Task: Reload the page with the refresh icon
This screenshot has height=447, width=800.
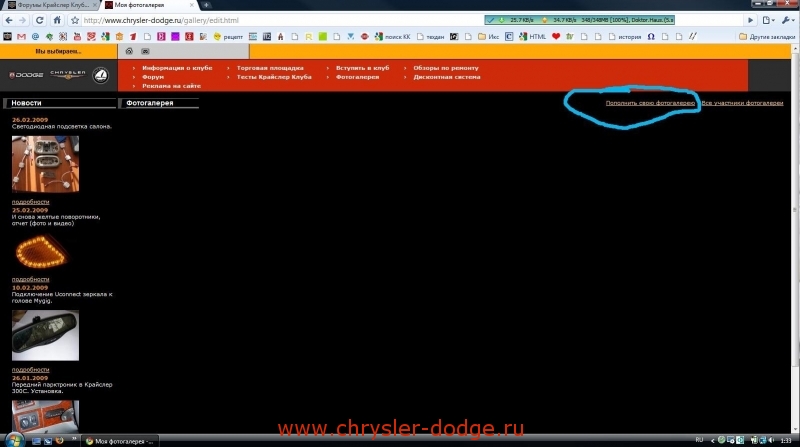Action: (39, 20)
